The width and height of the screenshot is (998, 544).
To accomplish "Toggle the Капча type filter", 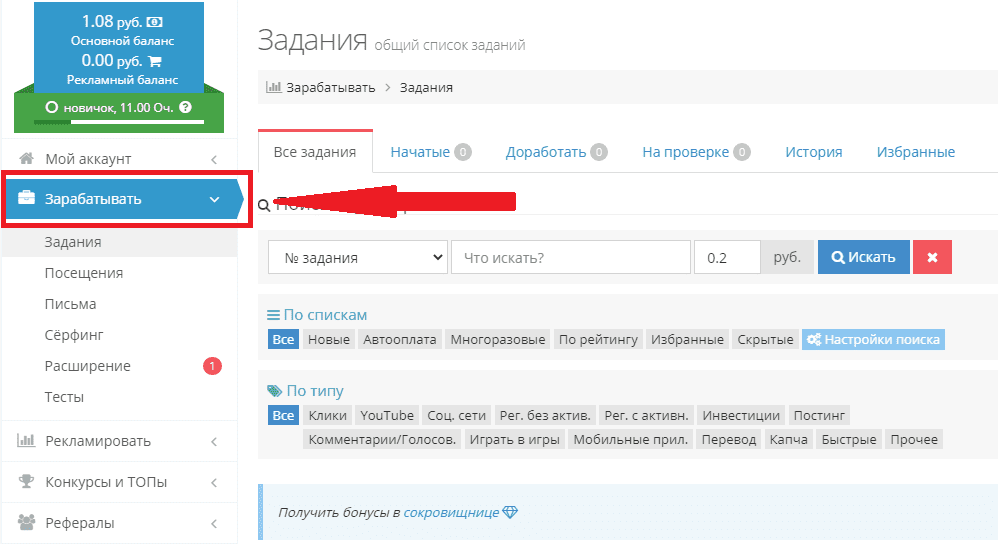I will point(789,439).
